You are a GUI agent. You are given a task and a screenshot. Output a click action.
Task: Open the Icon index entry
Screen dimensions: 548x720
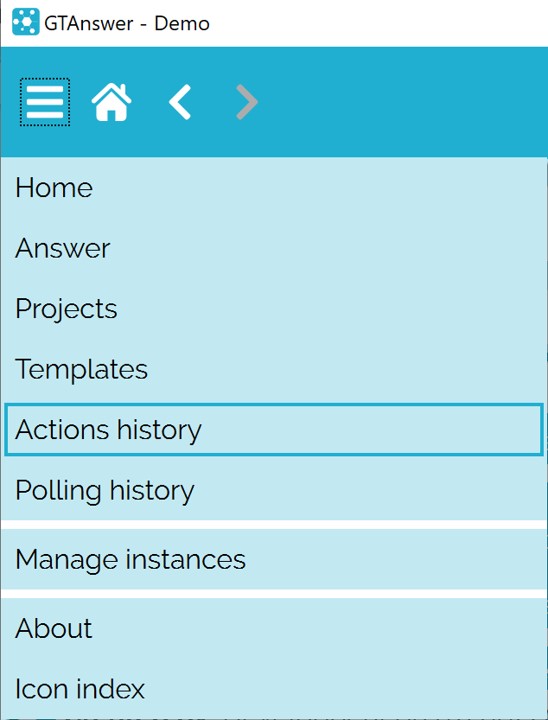(x=274, y=689)
